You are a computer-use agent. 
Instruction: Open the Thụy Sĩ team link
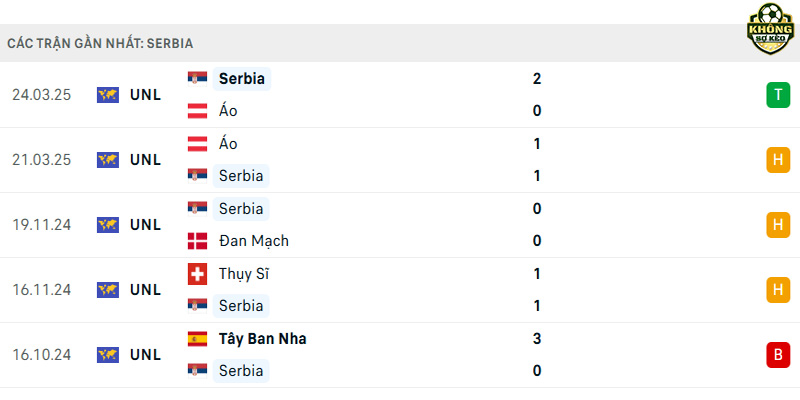[x=244, y=274]
